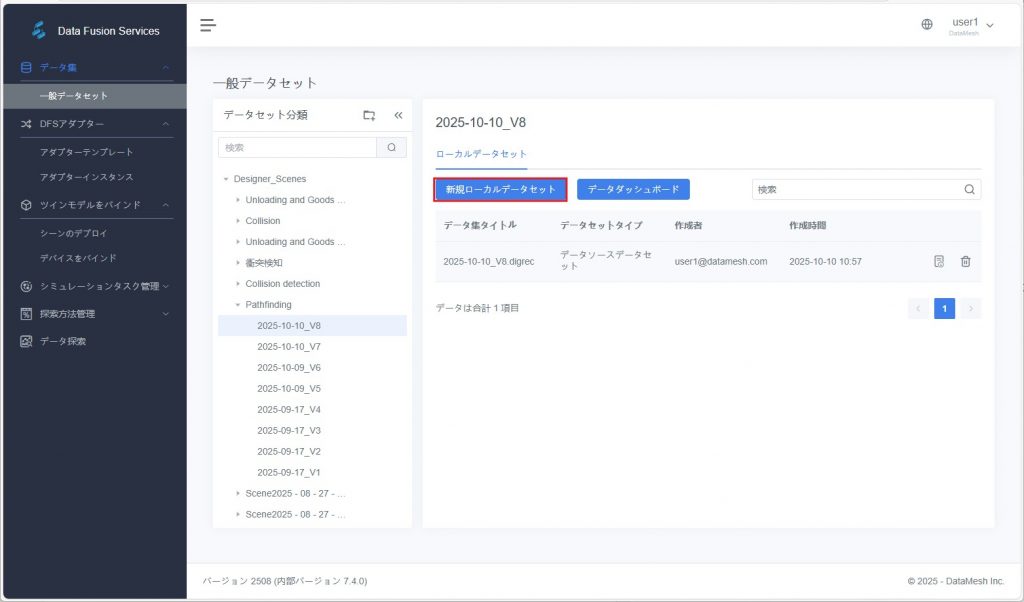Delete the 2025-10-10_V8.digrec dataset
1024x602 pixels.
[x=965, y=261]
